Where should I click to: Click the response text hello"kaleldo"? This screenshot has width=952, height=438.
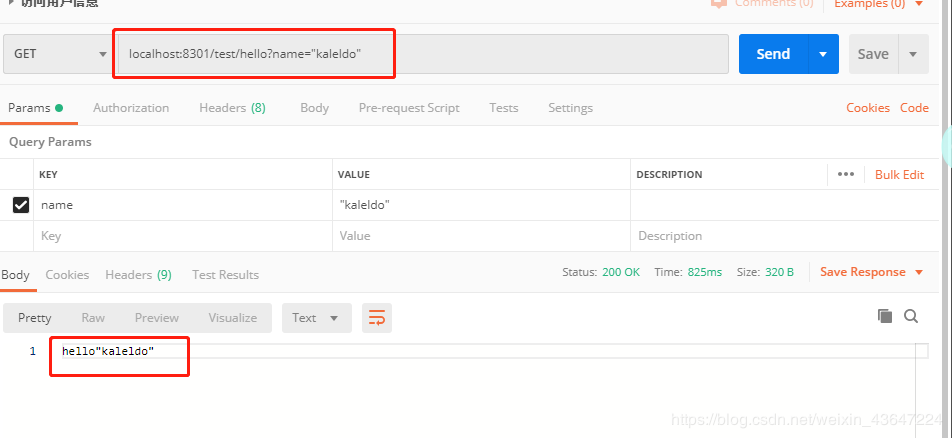tap(108, 351)
